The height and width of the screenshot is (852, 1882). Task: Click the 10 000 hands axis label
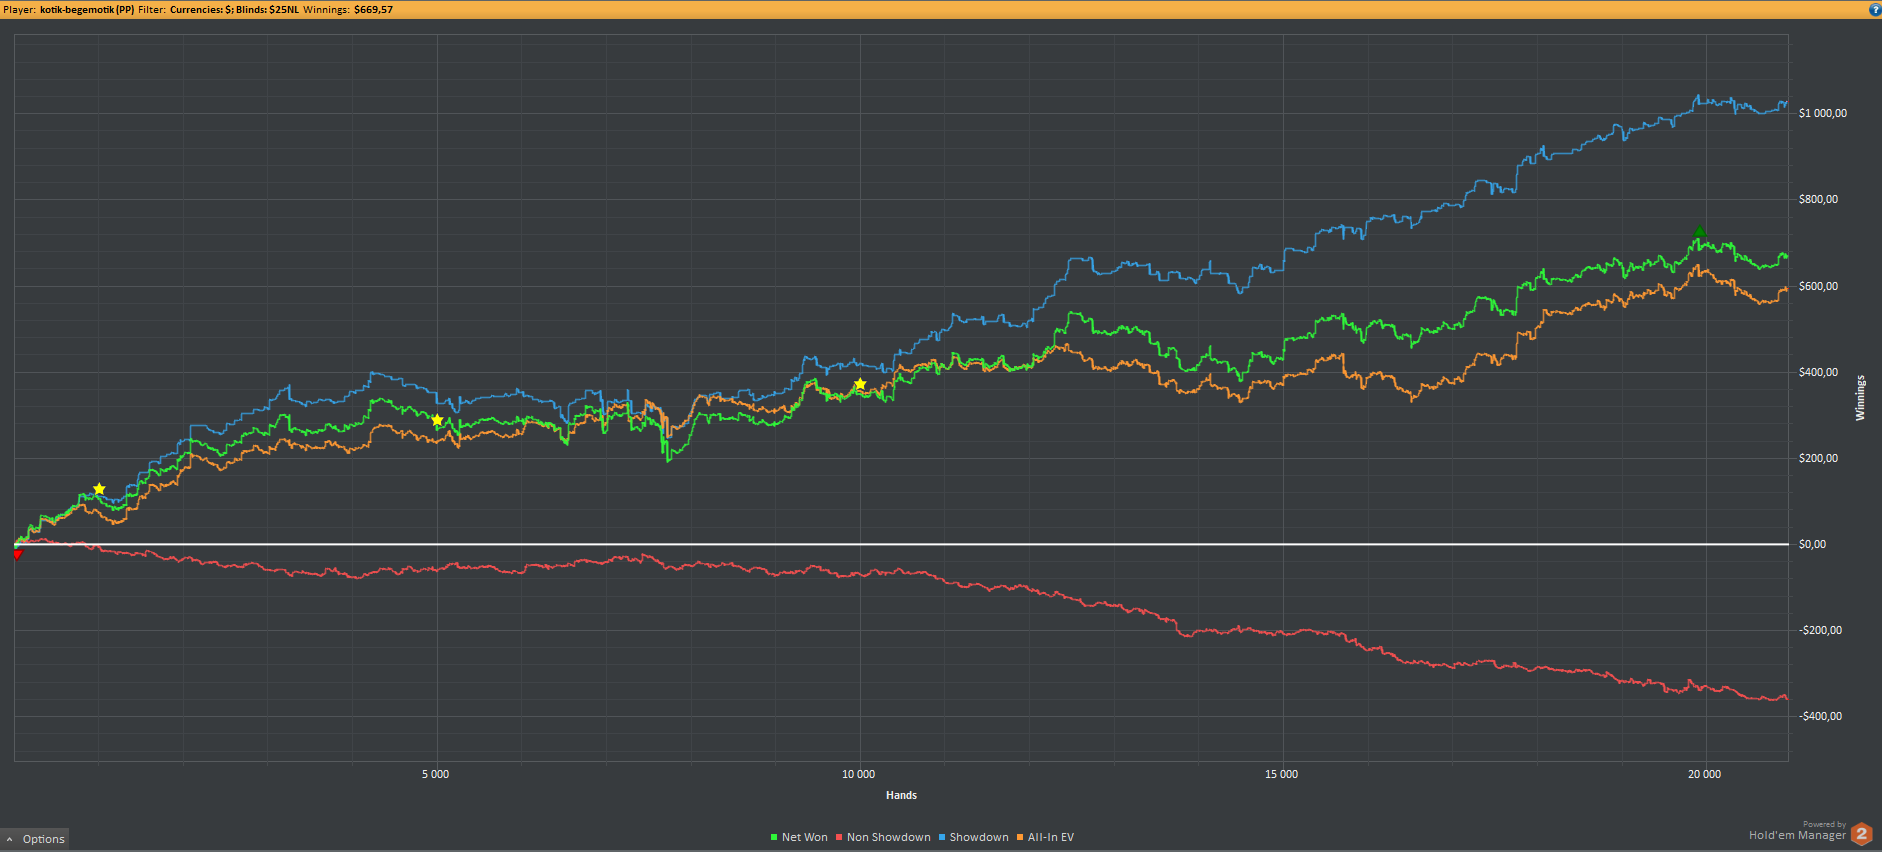pyautogui.click(x=858, y=774)
